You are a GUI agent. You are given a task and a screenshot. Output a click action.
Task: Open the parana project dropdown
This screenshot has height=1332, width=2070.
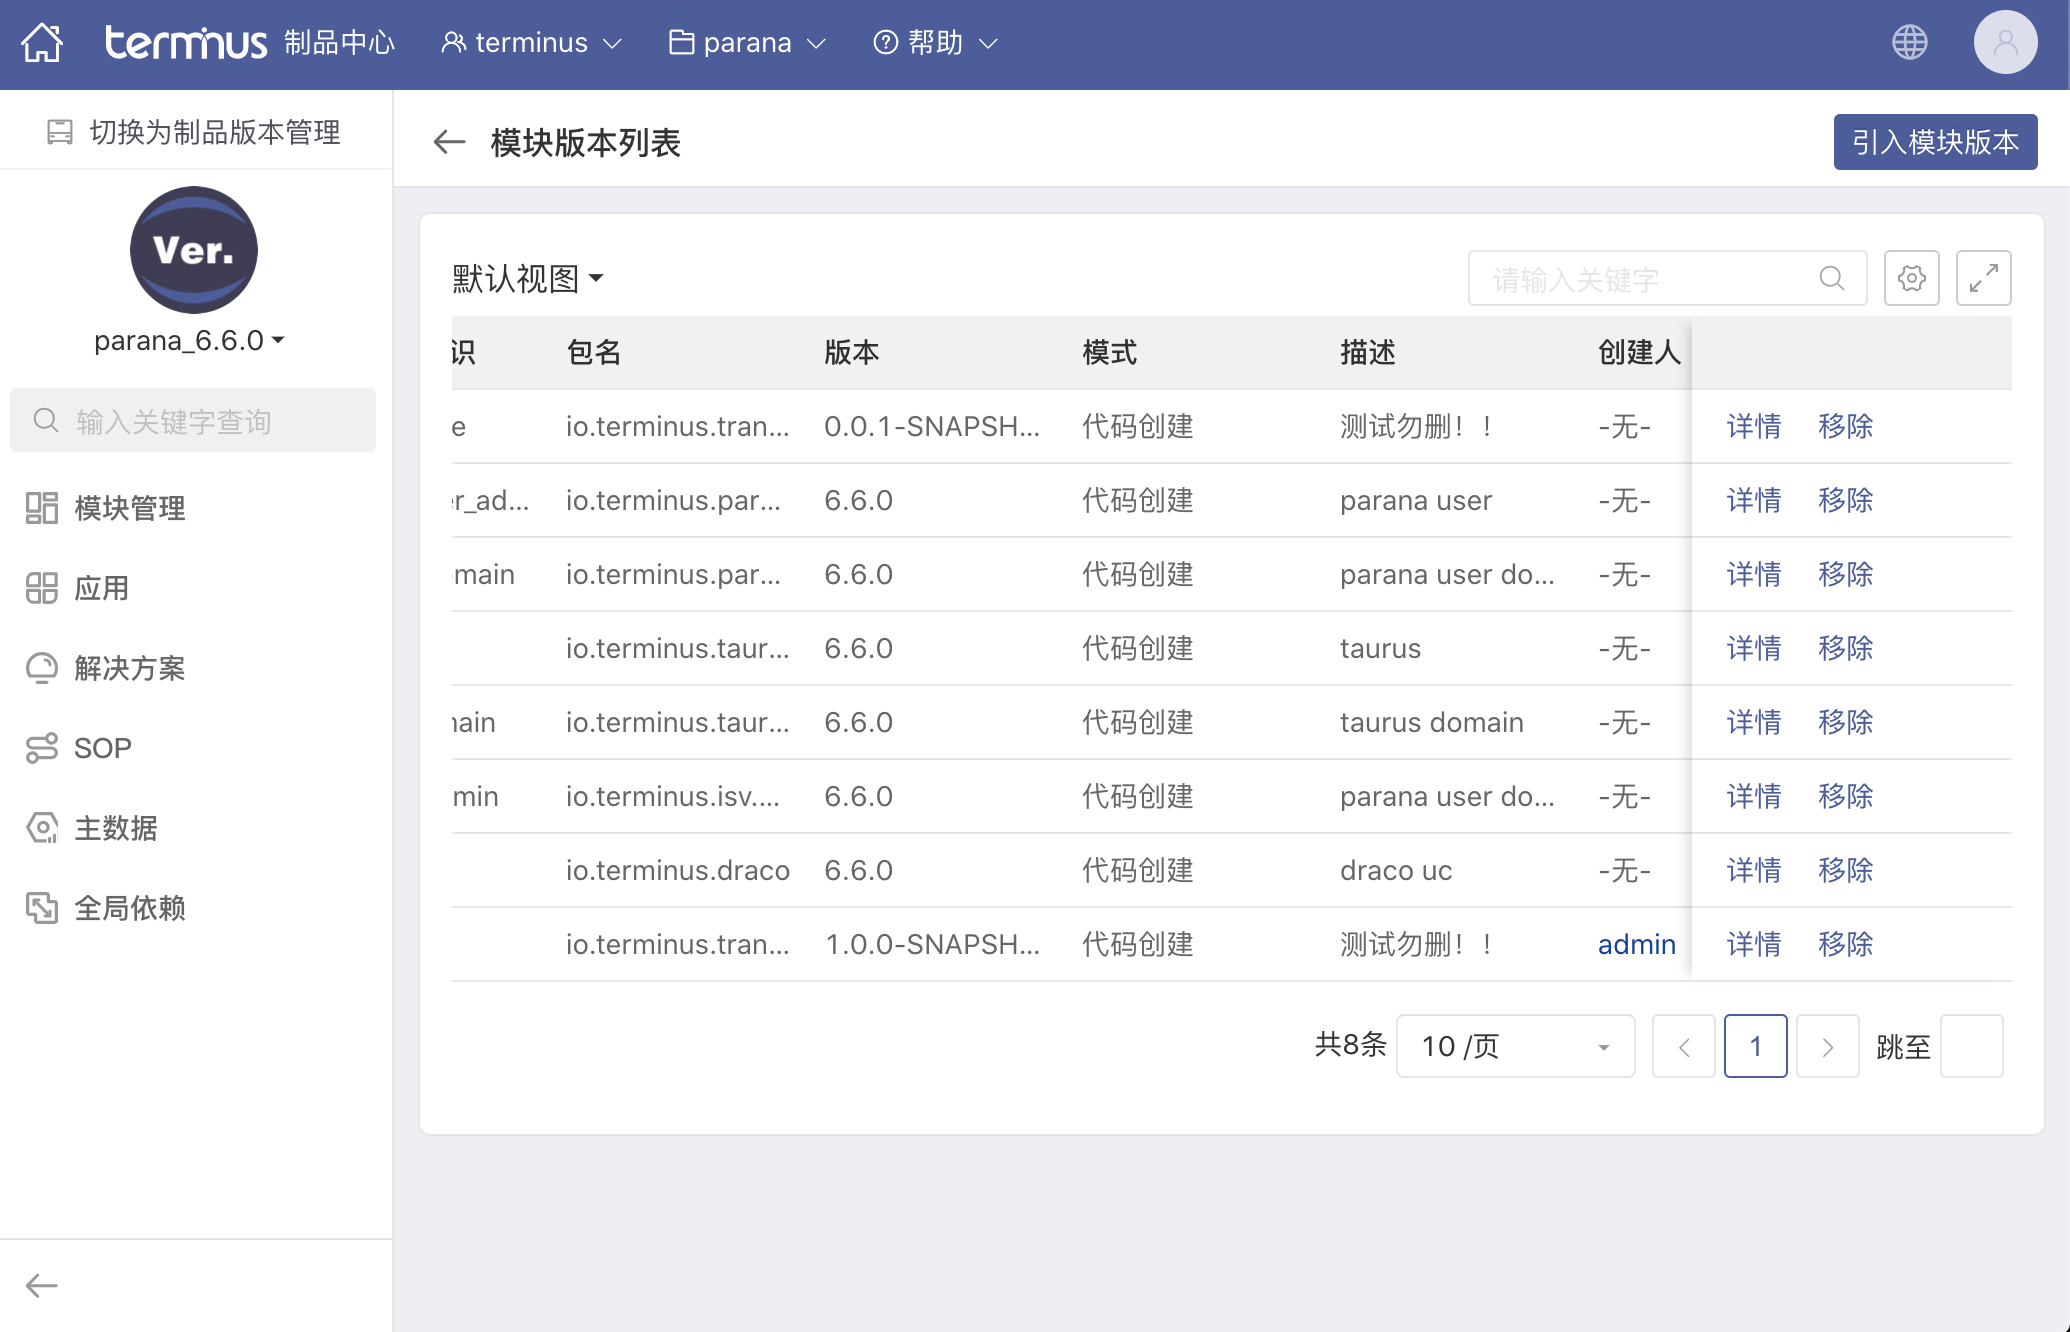747,42
